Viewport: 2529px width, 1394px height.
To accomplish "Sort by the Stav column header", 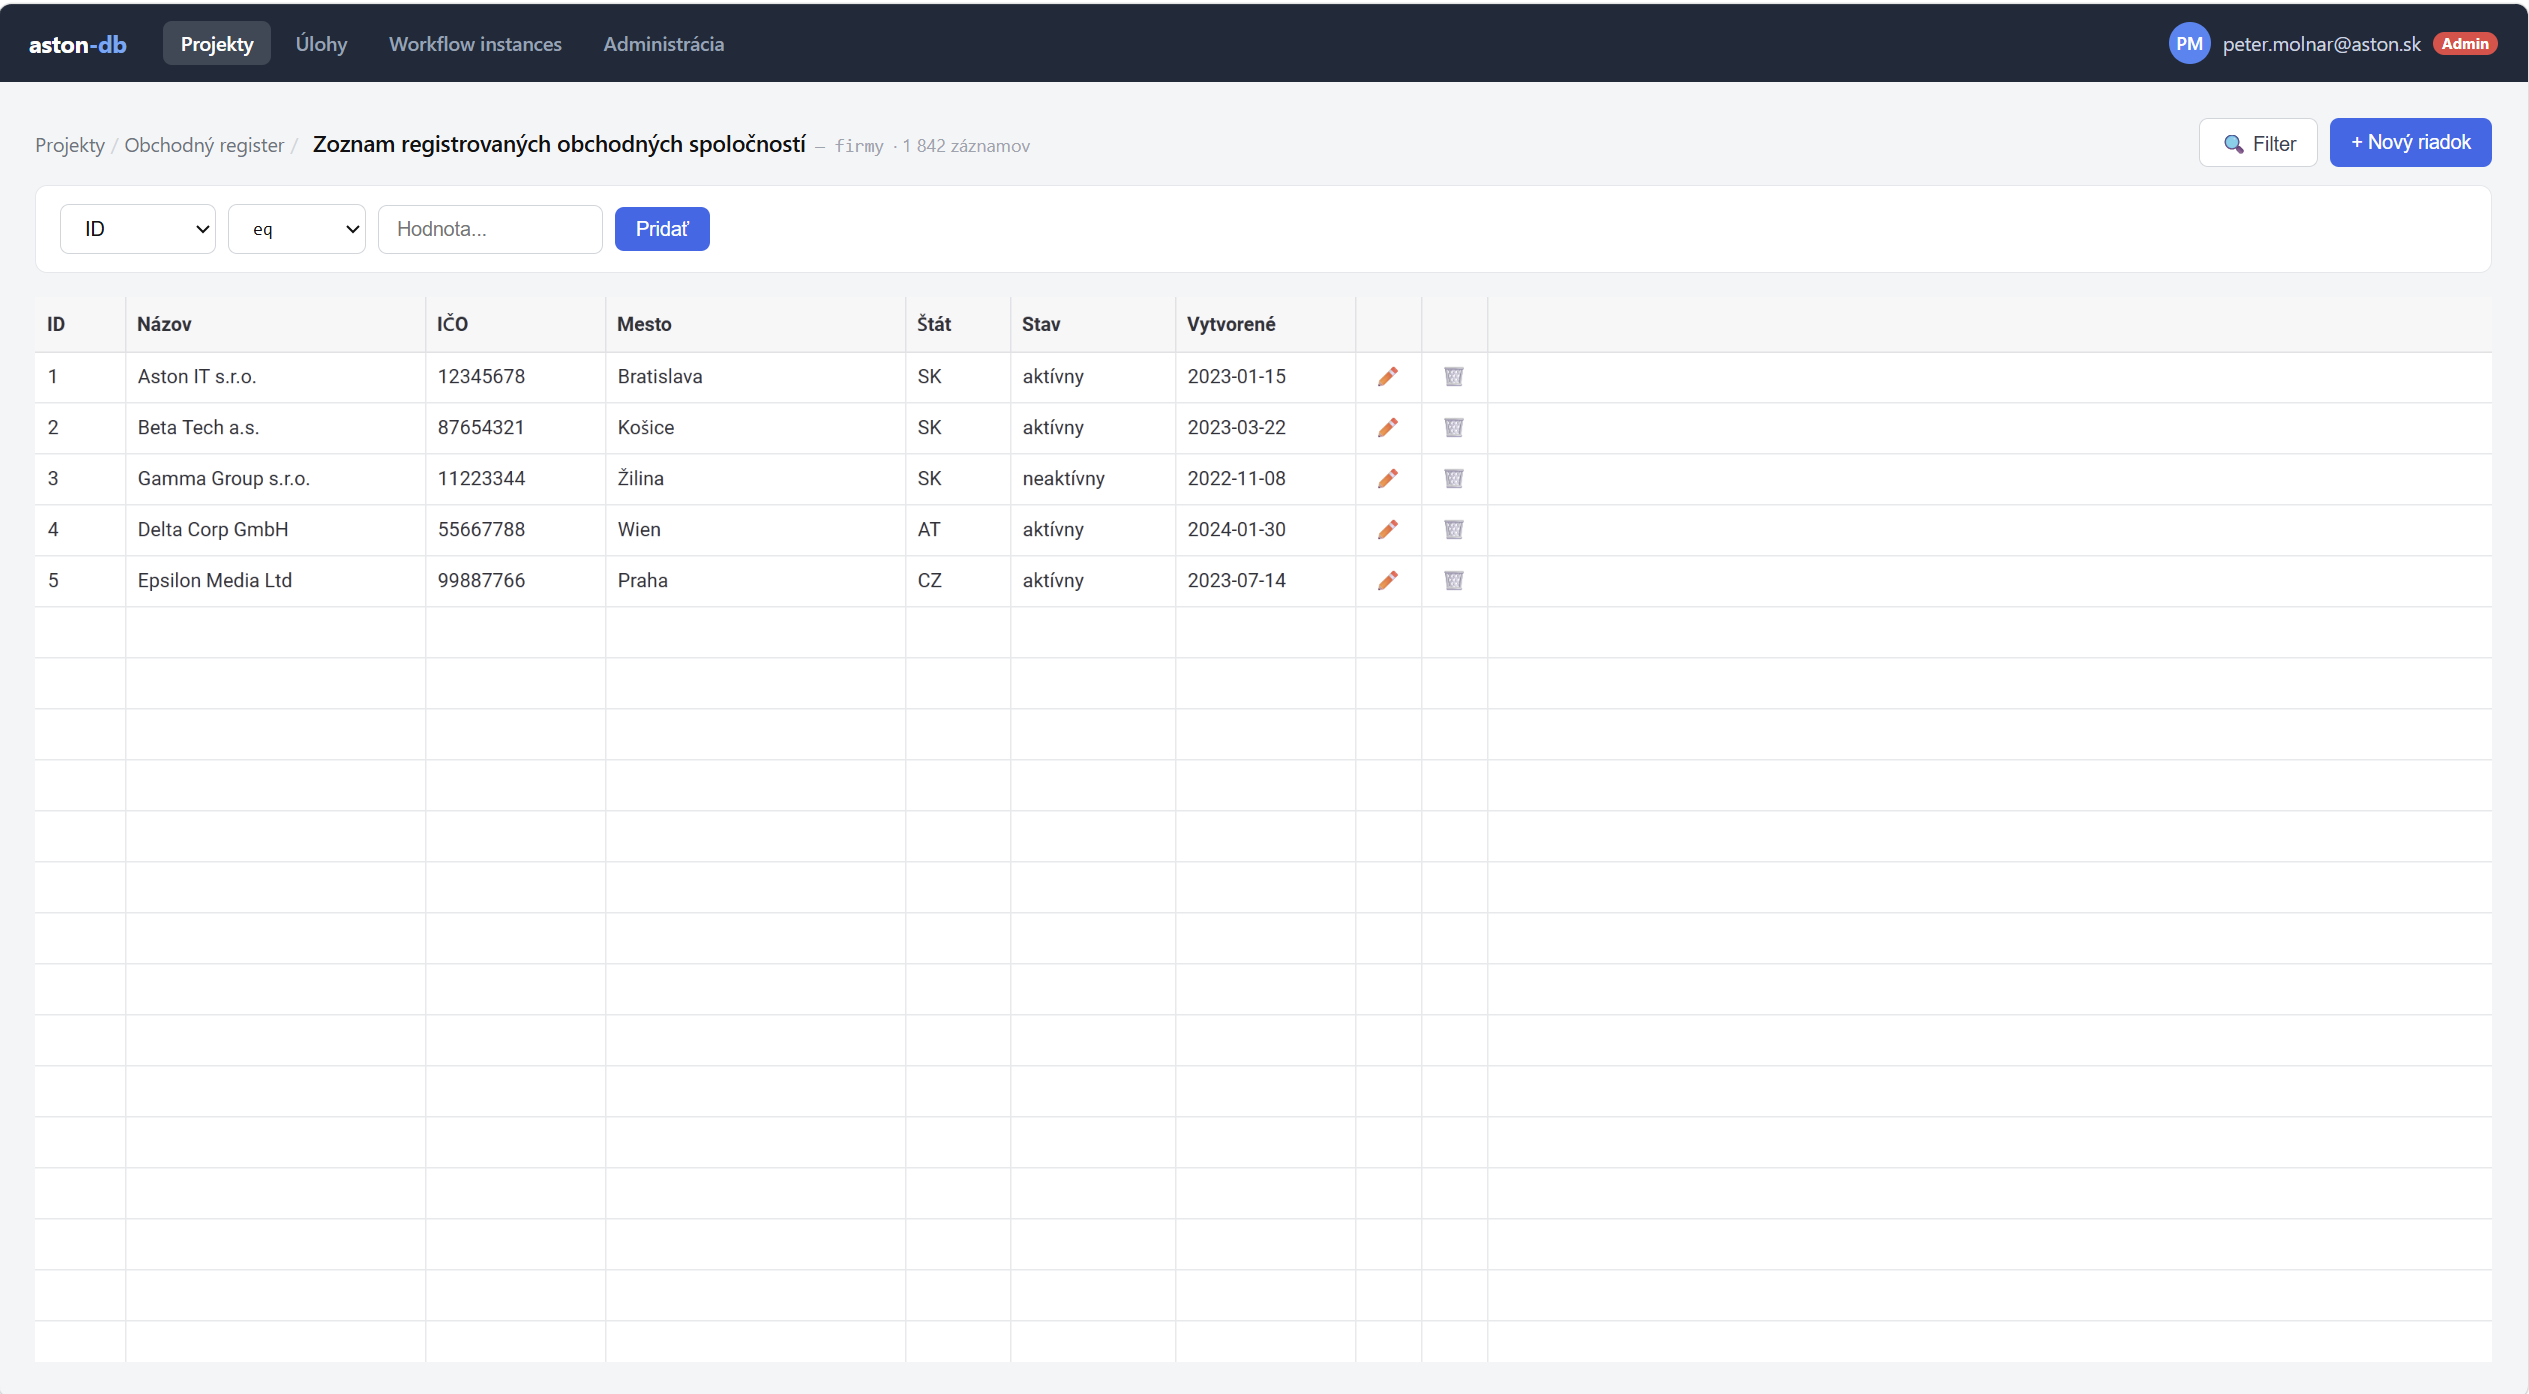I will [x=1093, y=324].
